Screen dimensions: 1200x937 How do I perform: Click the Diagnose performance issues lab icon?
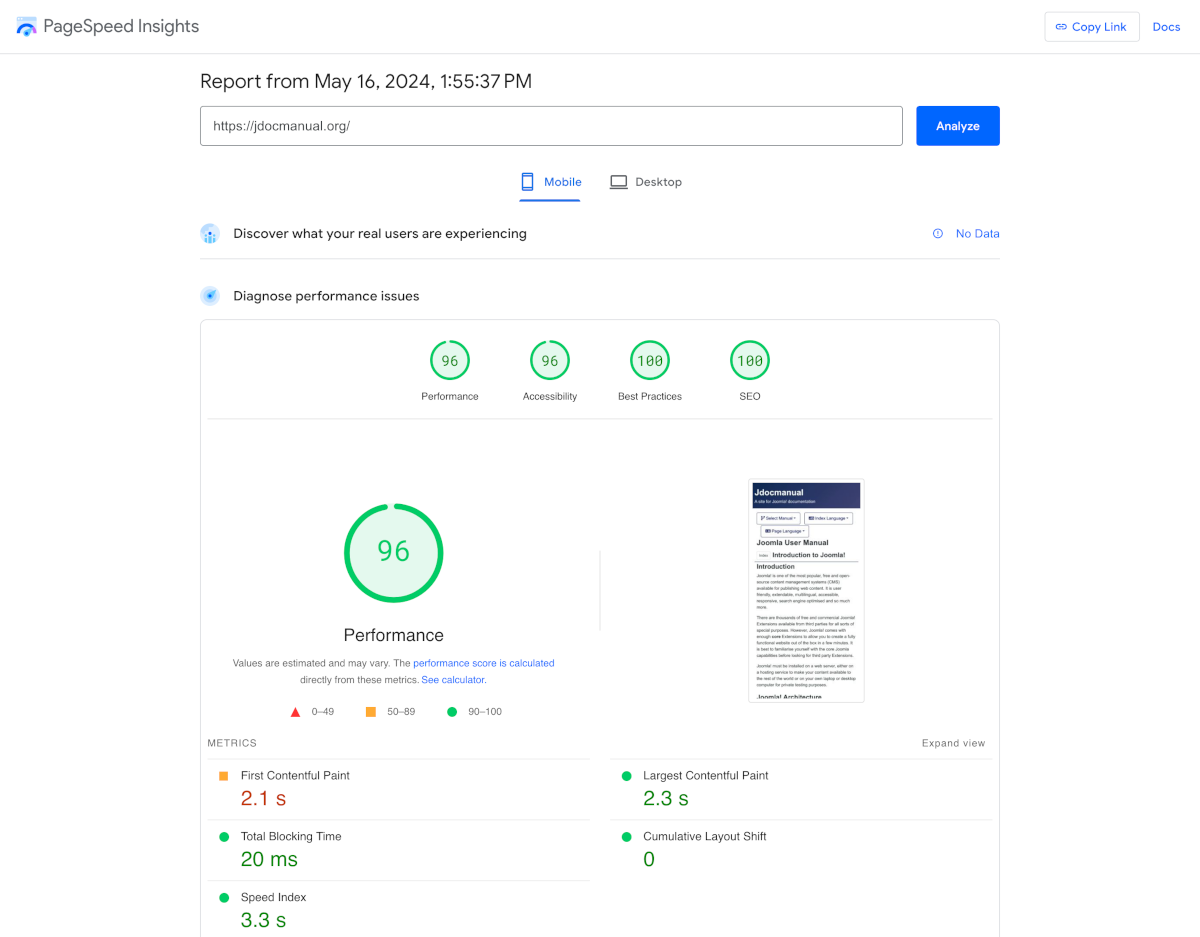click(210, 295)
